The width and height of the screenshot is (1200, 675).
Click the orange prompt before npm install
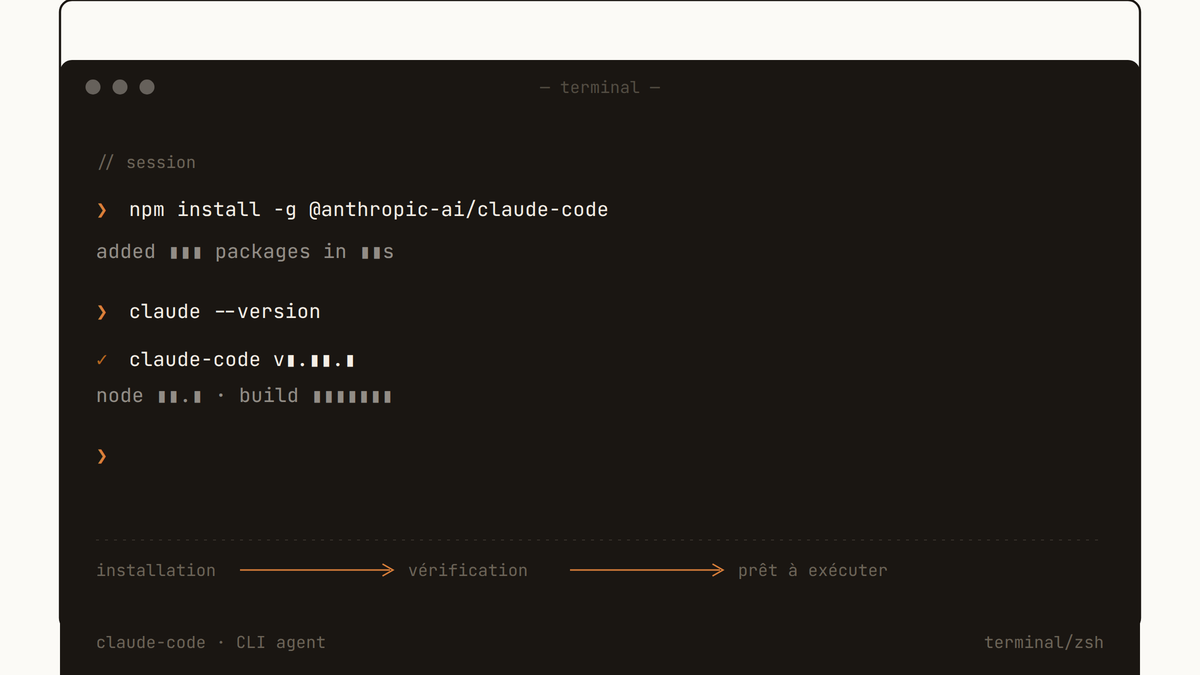coord(102,210)
